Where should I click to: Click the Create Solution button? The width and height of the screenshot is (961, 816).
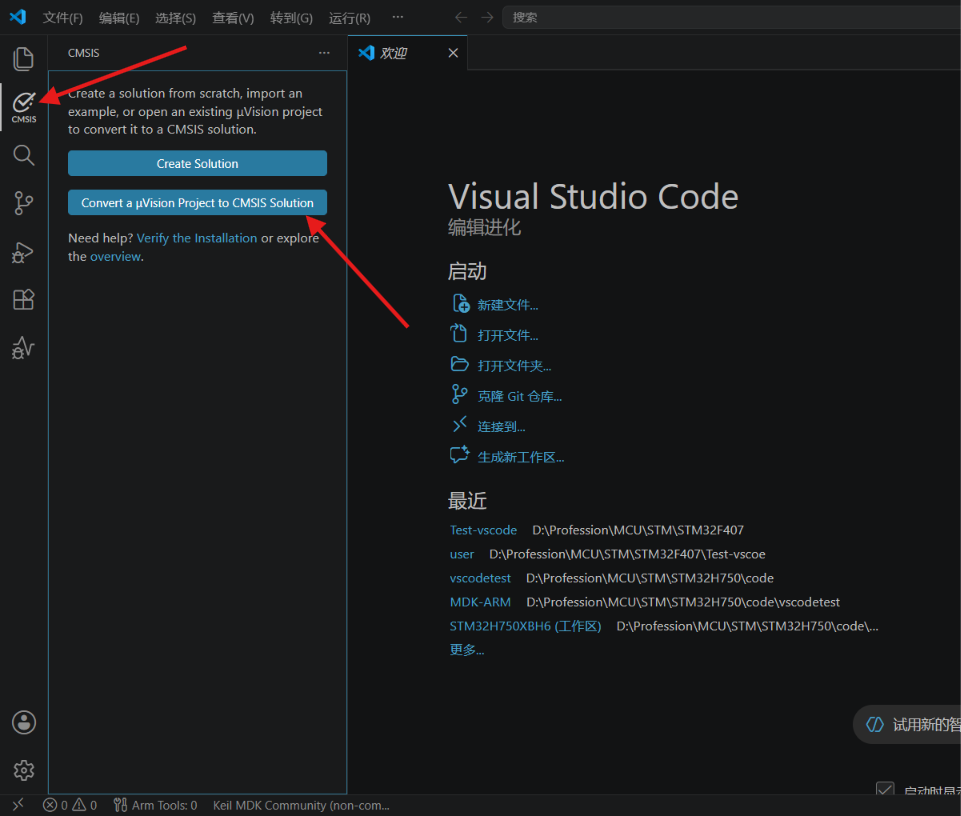[197, 163]
